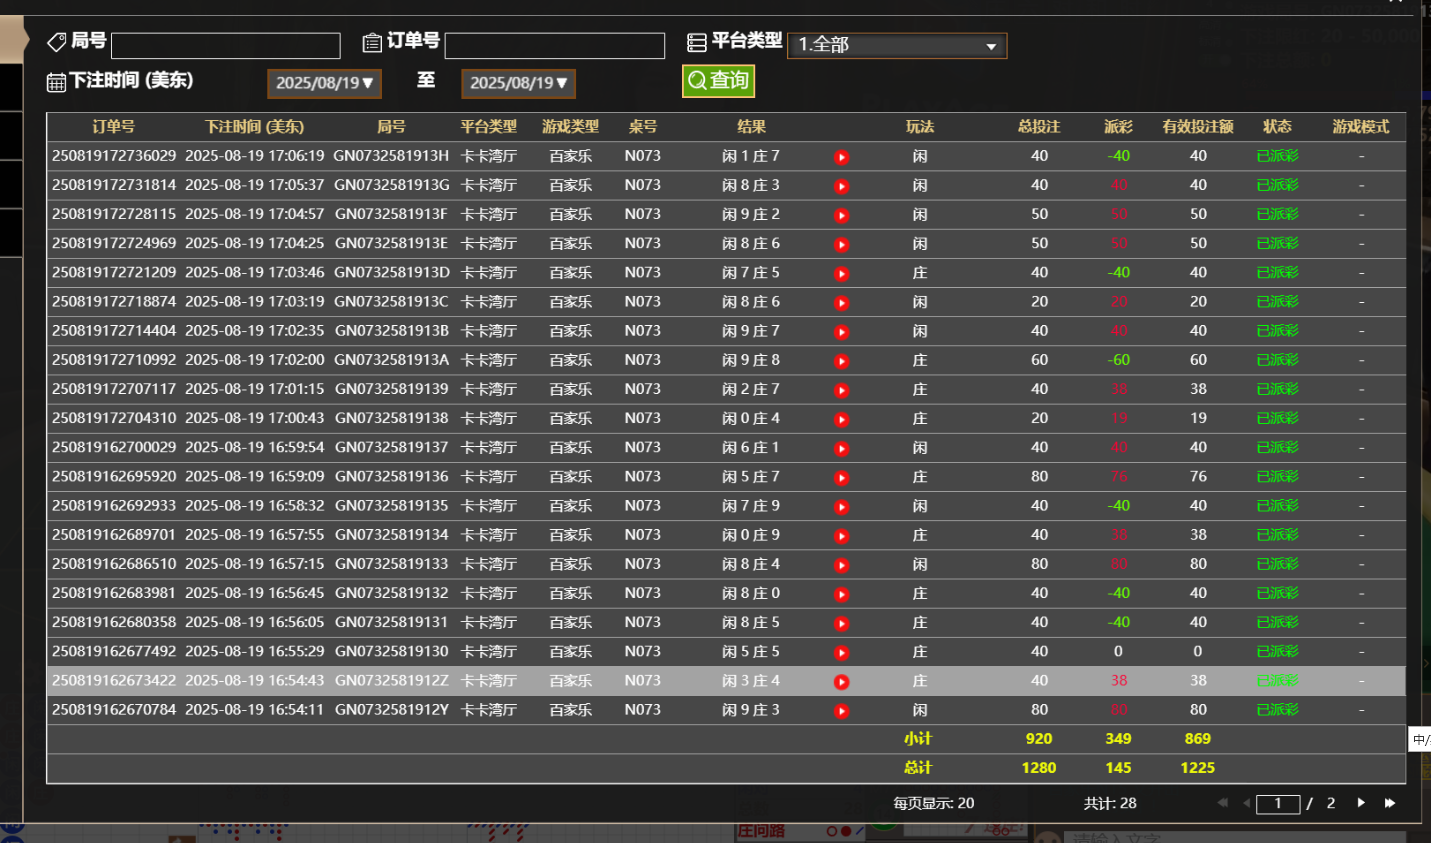Image resolution: width=1431 pixels, height=843 pixels.
Task: Go to next page arrow
Action: tap(1361, 803)
